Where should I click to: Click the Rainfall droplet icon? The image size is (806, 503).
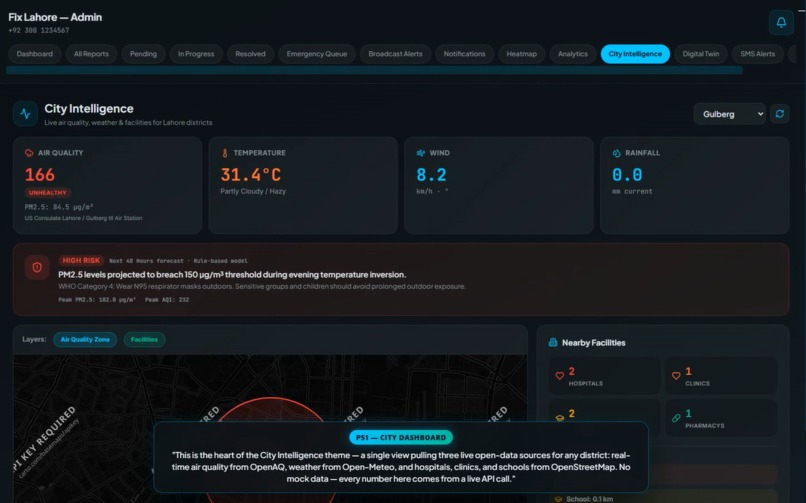click(616, 153)
